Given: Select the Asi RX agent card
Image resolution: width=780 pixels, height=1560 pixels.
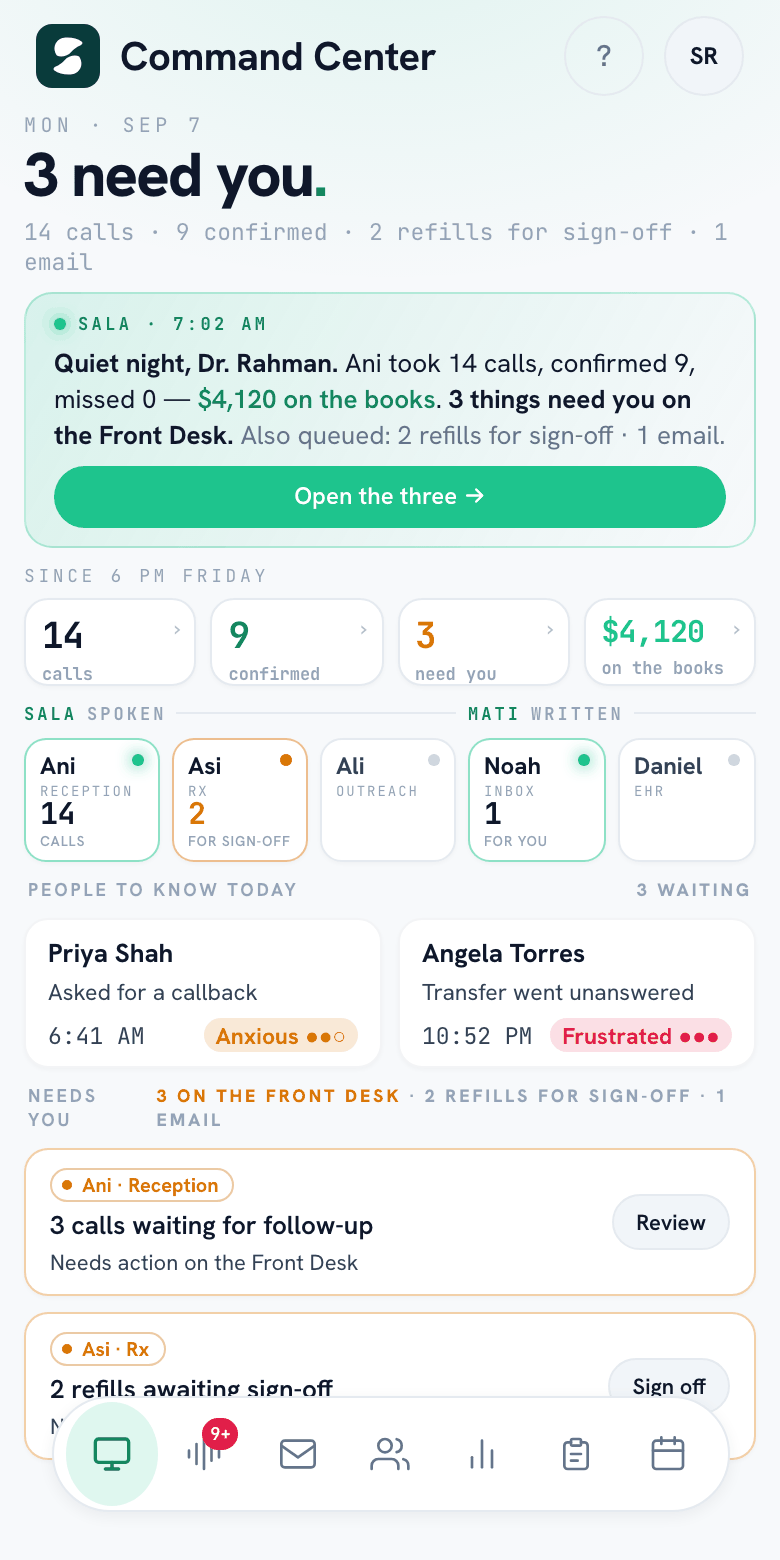Looking at the screenshot, I should (240, 799).
